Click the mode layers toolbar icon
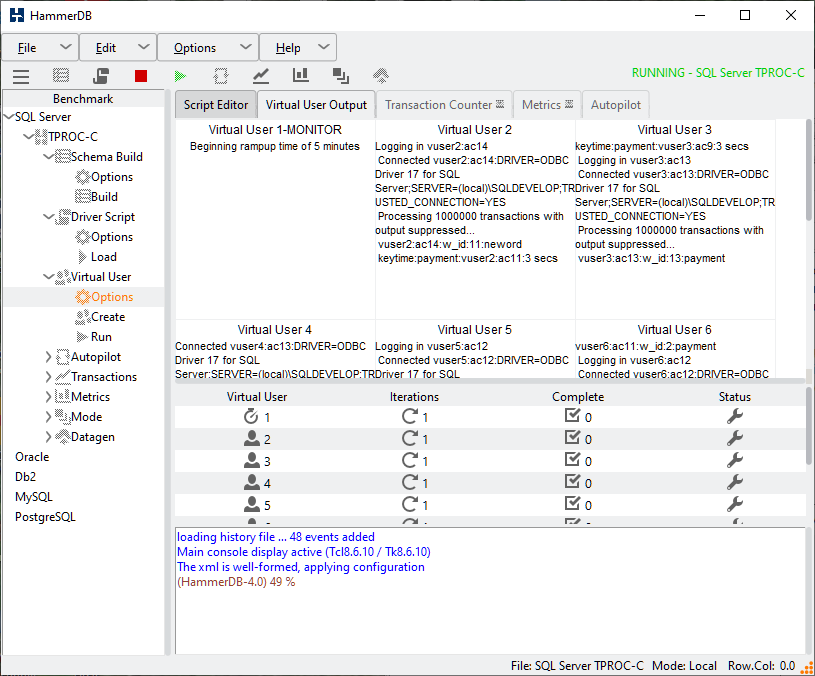 [341, 76]
